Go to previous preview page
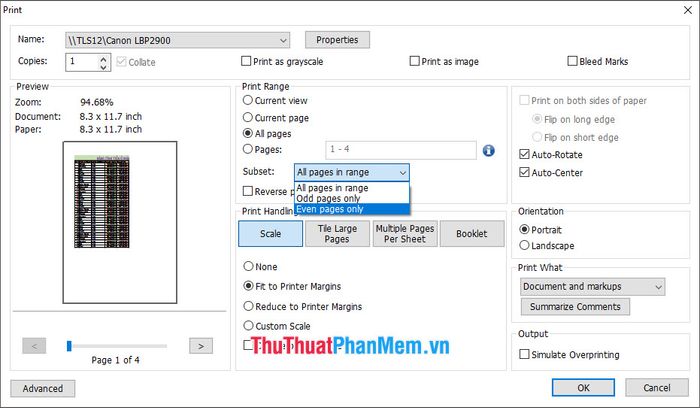 [x=34, y=346]
